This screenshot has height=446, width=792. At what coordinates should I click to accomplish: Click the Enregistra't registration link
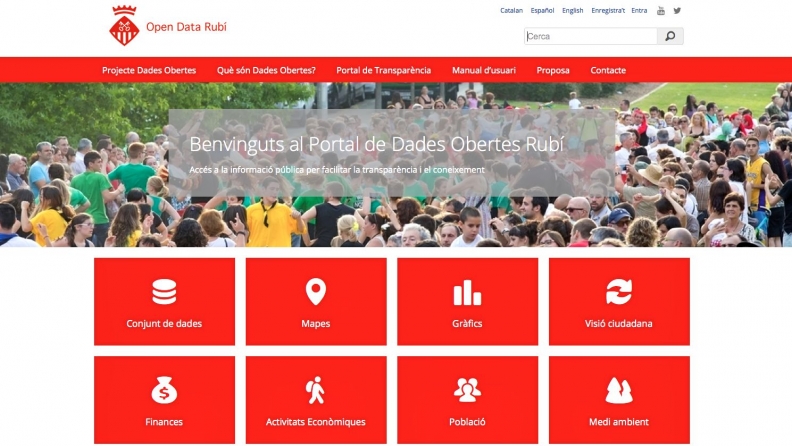pyautogui.click(x=608, y=11)
